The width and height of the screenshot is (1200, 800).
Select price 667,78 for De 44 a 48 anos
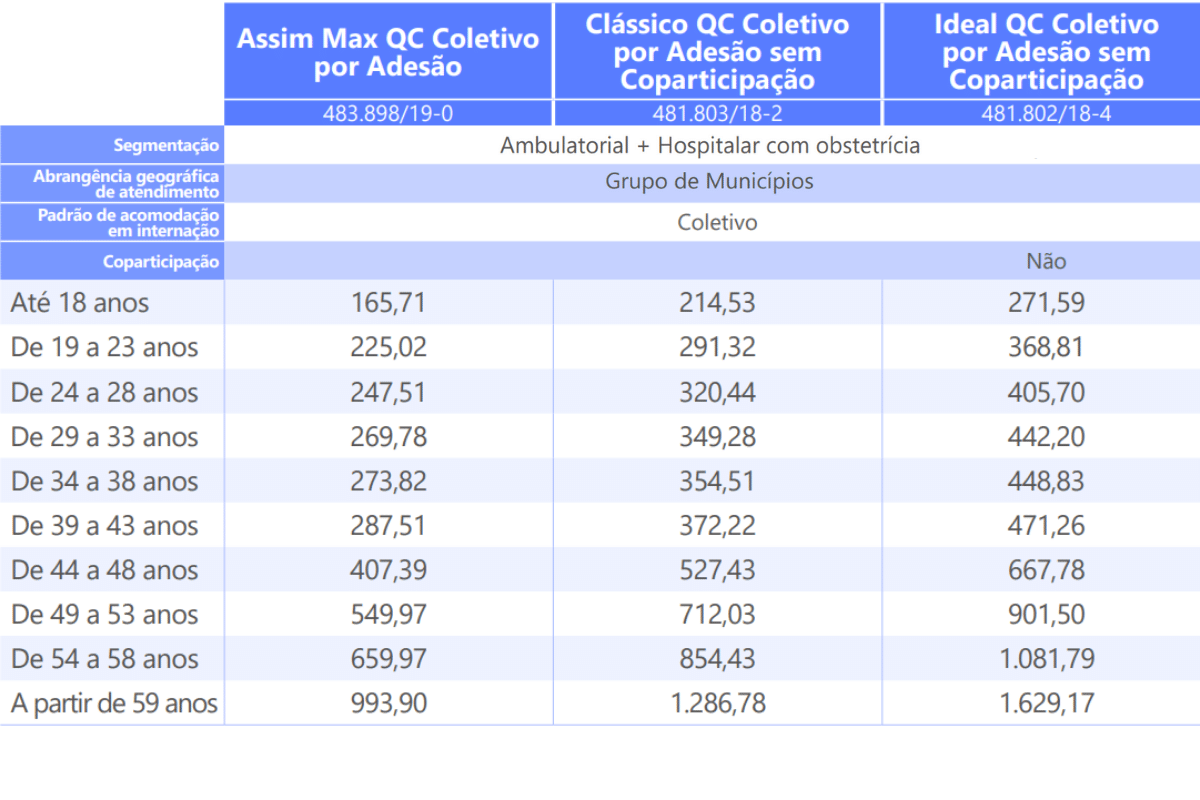1045,570
